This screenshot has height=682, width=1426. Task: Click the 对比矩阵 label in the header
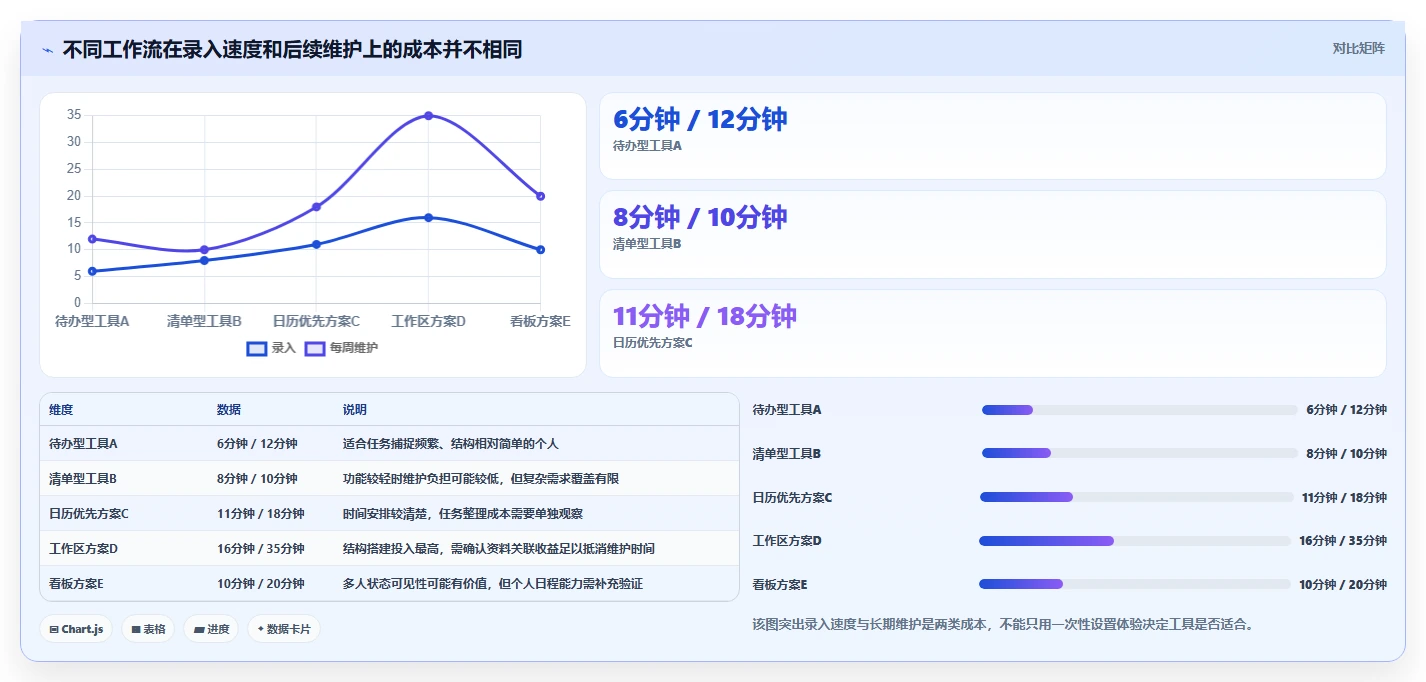pos(1359,48)
